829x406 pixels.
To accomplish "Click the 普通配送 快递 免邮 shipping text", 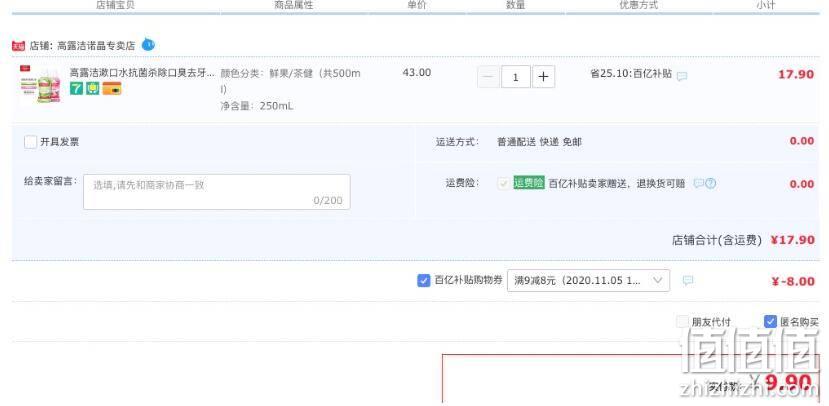I will [539, 142].
